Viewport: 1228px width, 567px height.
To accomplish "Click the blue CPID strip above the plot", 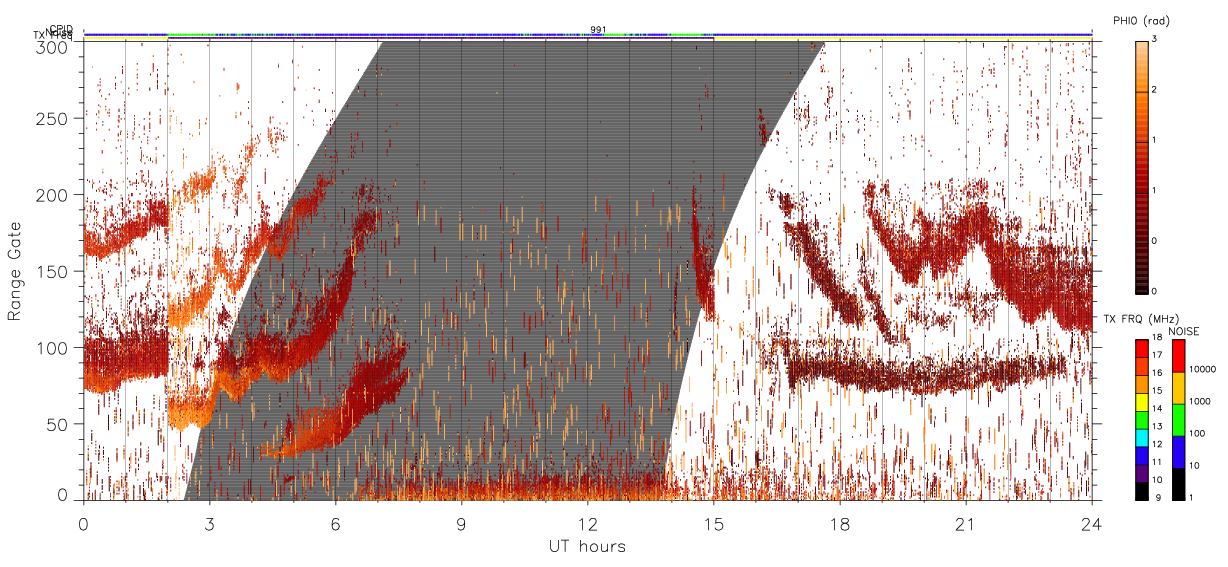I will 588,34.
